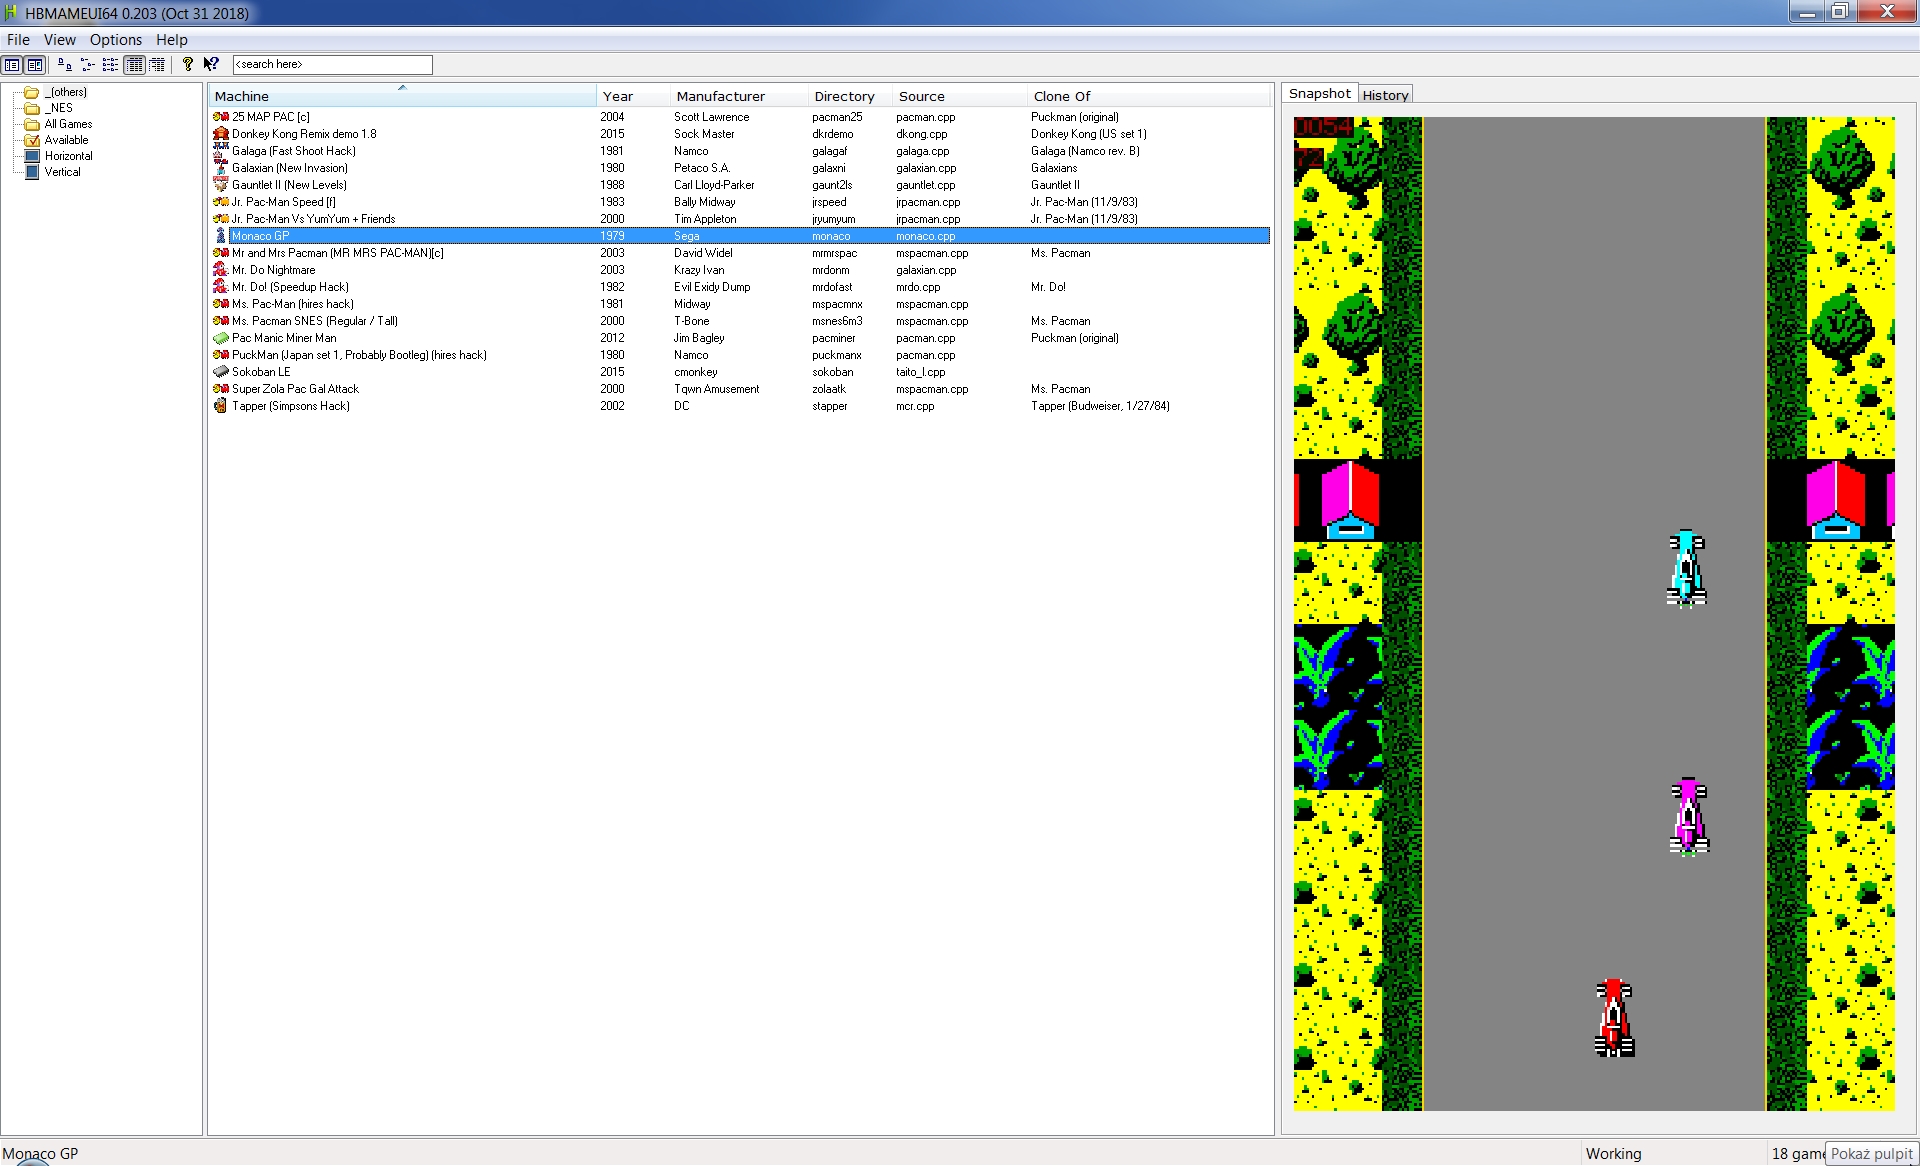Switch to list view
This screenshot has width=1920, height=1166.
110,65
